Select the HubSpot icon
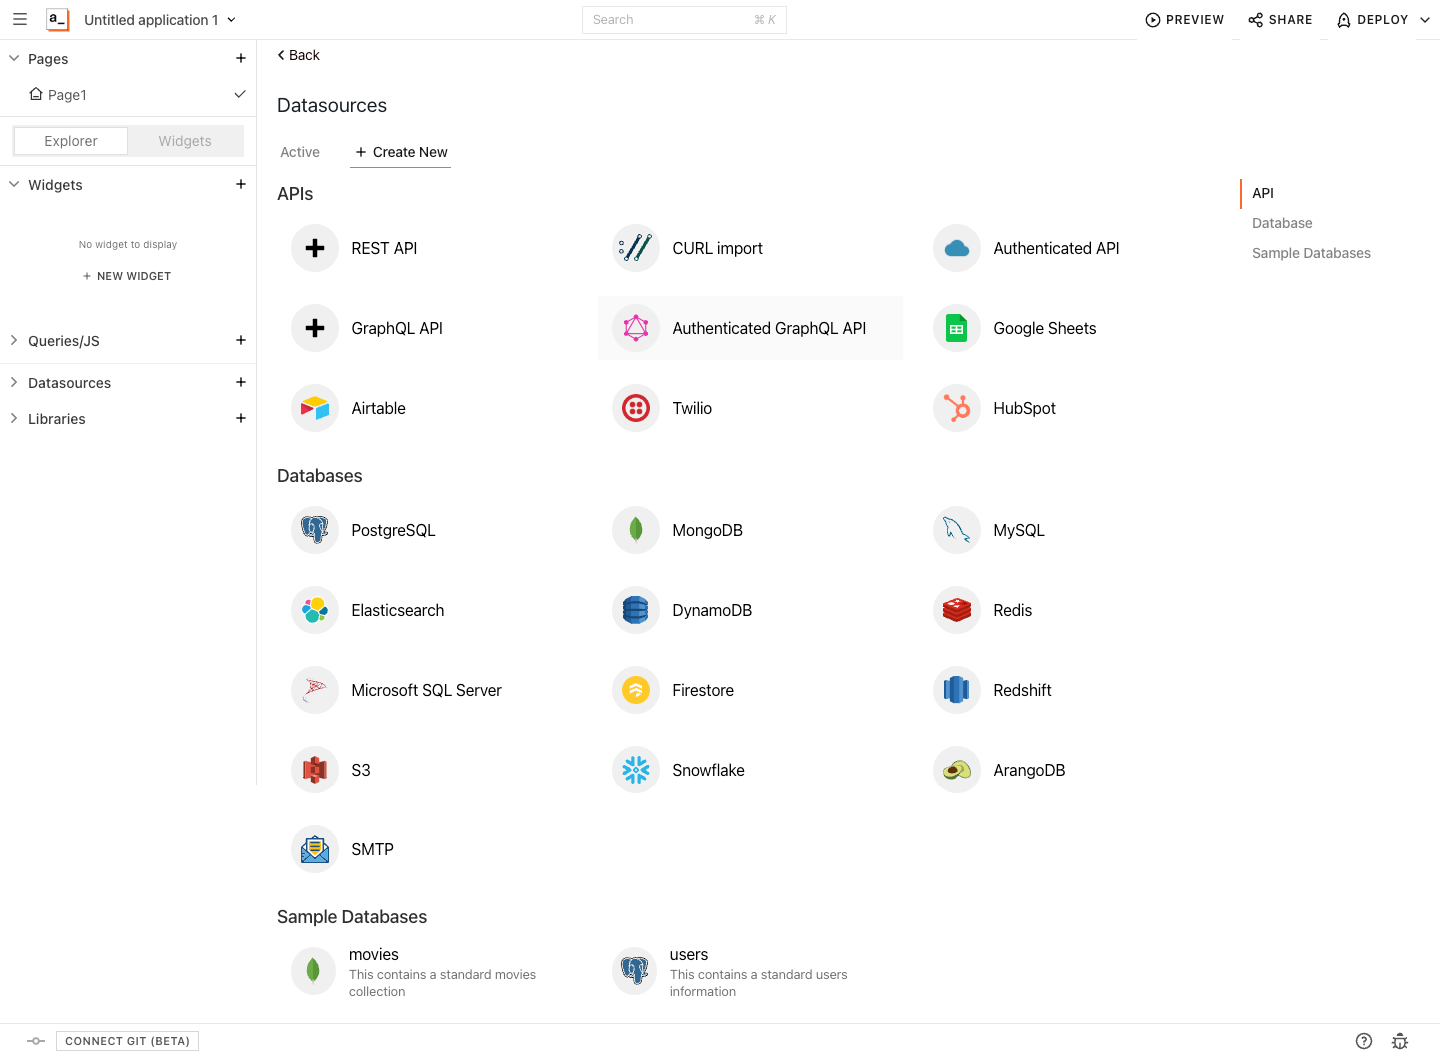 (957, 408)
